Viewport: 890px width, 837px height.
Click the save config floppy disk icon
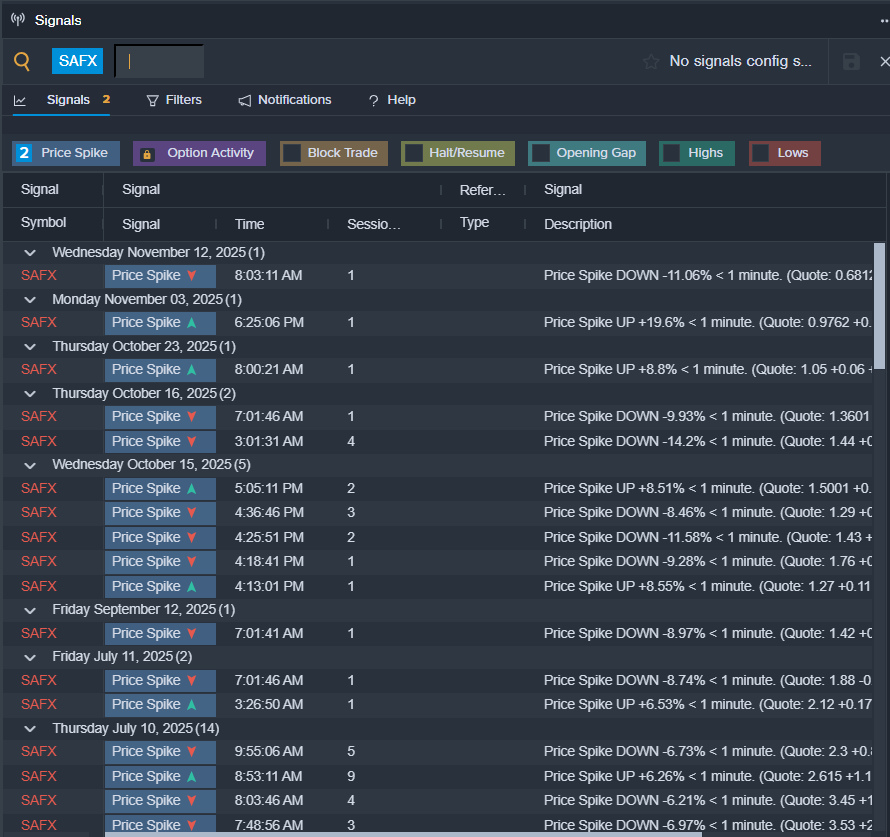[x=851, y=62]
